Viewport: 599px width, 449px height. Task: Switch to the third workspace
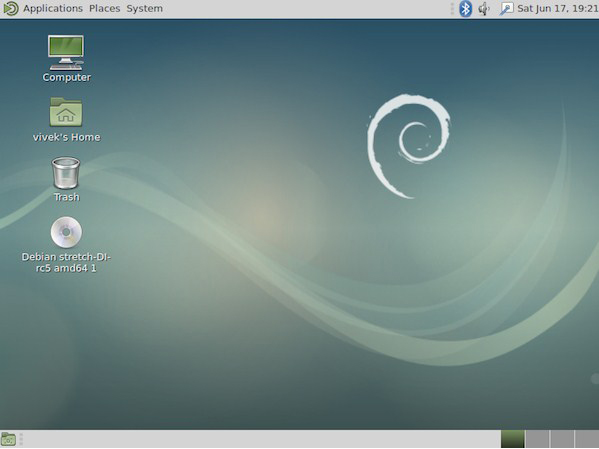(x=562, y=439)
